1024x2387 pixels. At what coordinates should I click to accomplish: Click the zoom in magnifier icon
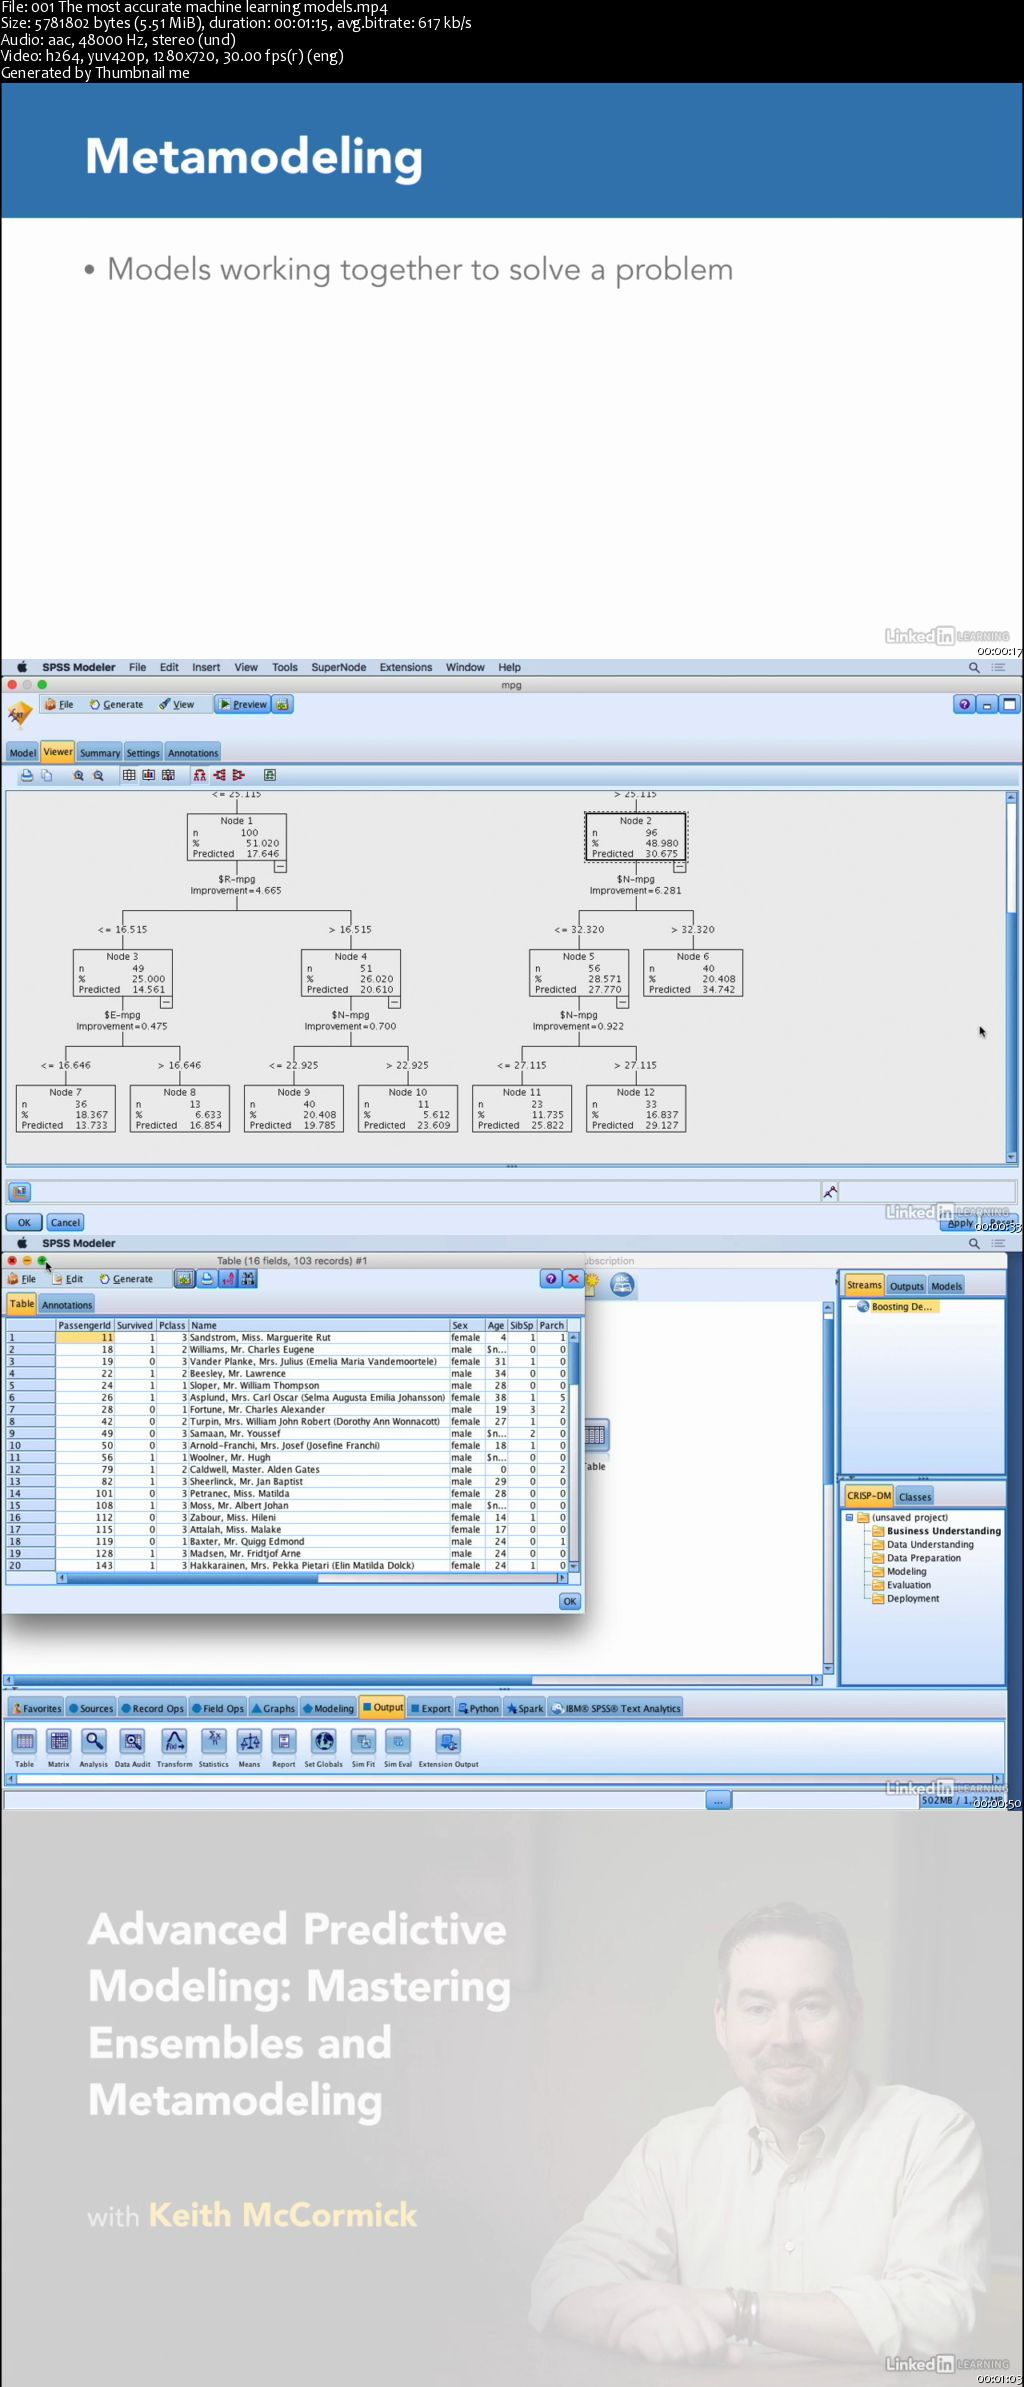coord(79,775)
